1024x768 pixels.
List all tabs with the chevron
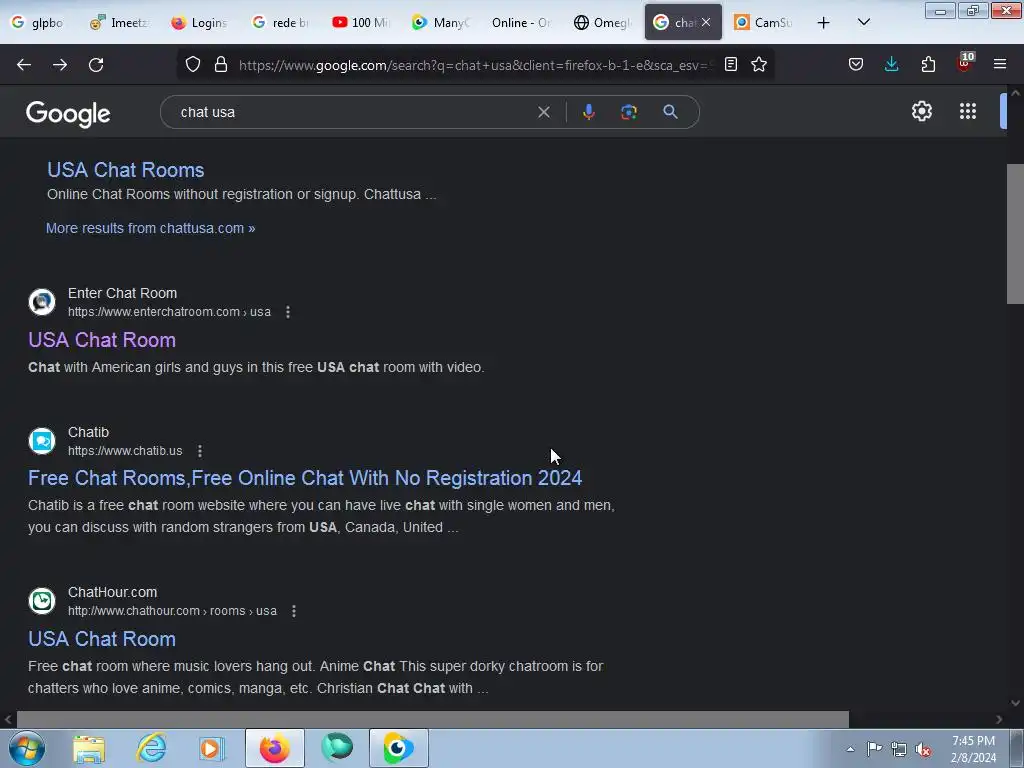[863, 22]
